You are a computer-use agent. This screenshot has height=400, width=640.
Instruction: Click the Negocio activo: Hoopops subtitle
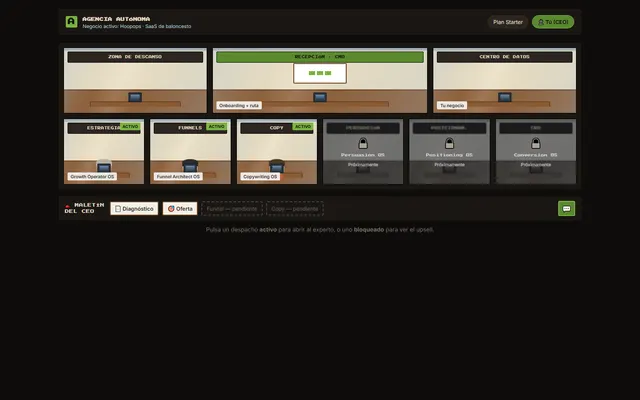(137, 26)
